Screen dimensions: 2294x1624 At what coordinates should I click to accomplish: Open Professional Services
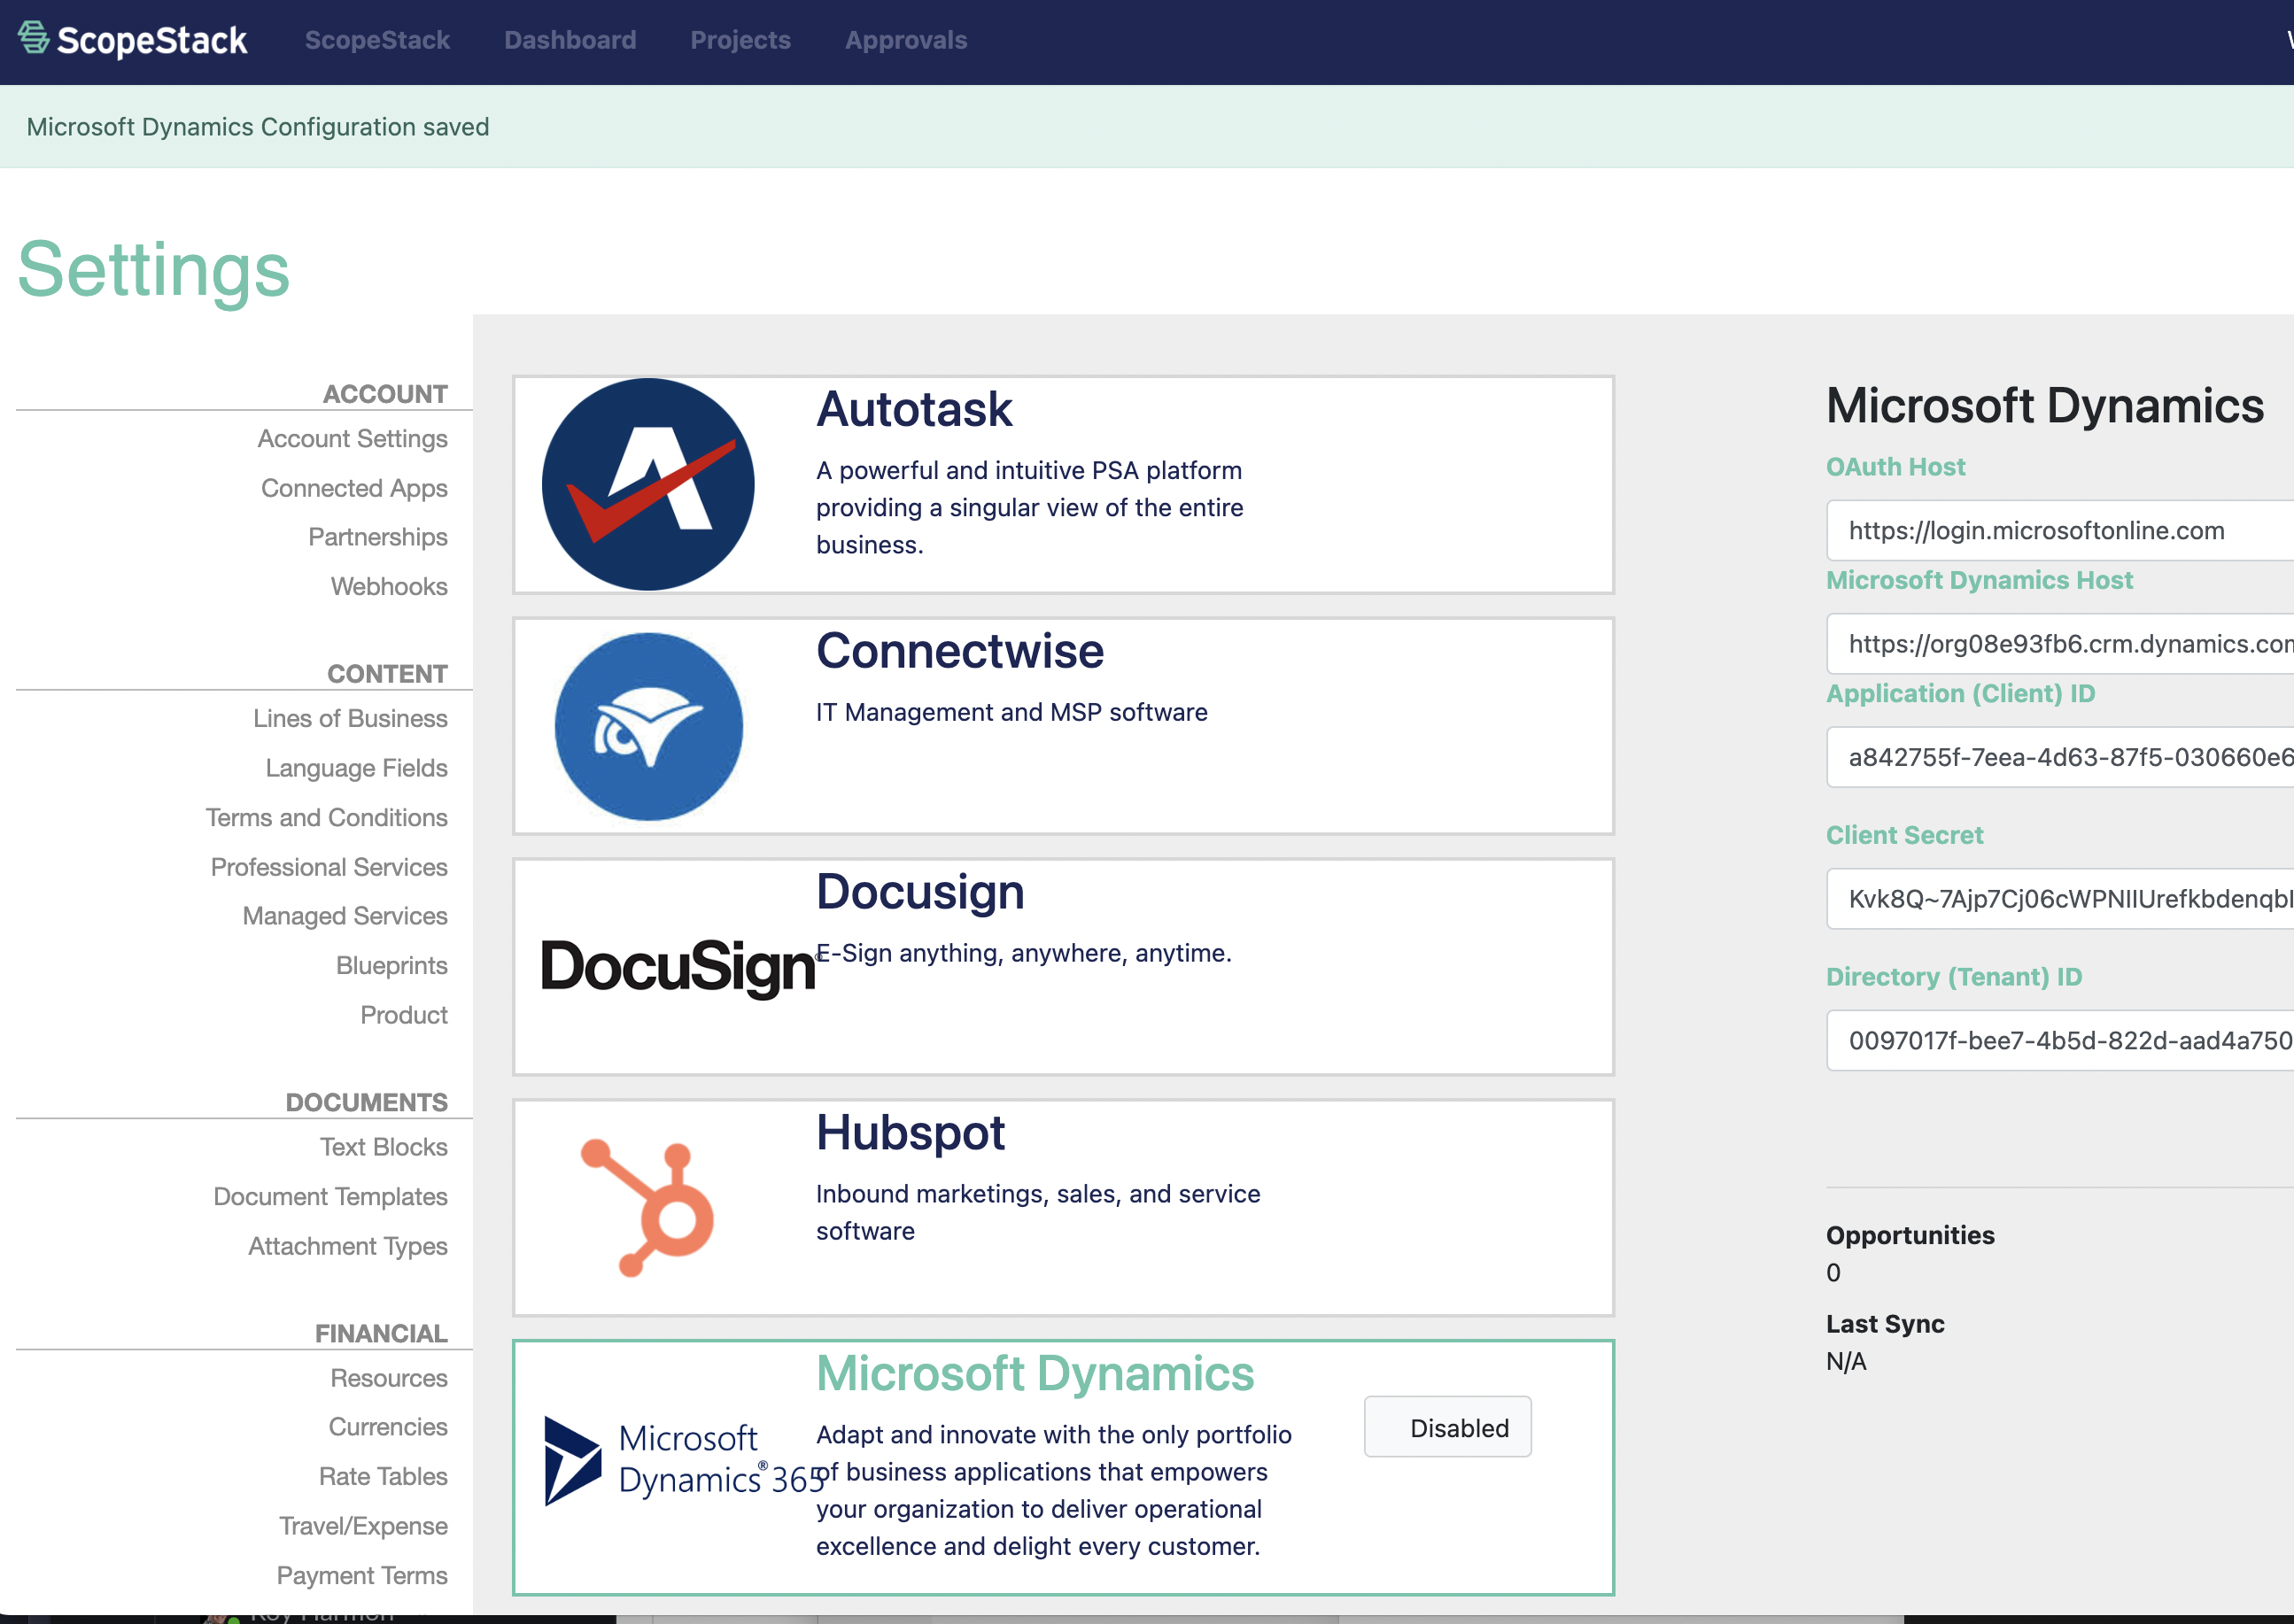[x=329, y=867]
